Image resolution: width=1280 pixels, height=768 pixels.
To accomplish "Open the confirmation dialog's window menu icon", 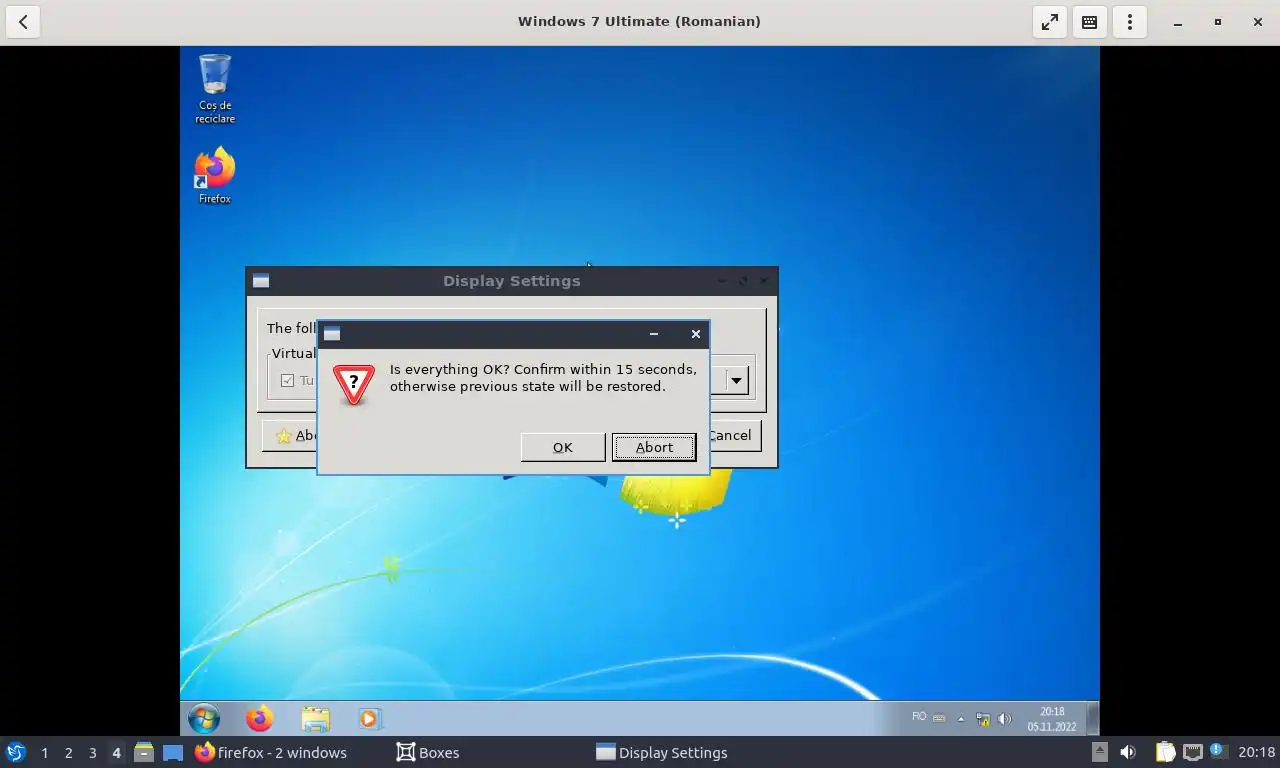I will click(332, 334).
